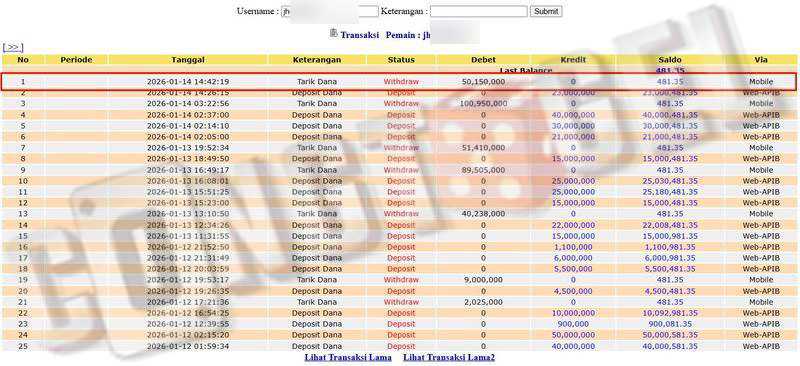
Task: Click date 2026-01-12 01:59:34 in row 25
Action: (188, 346)
